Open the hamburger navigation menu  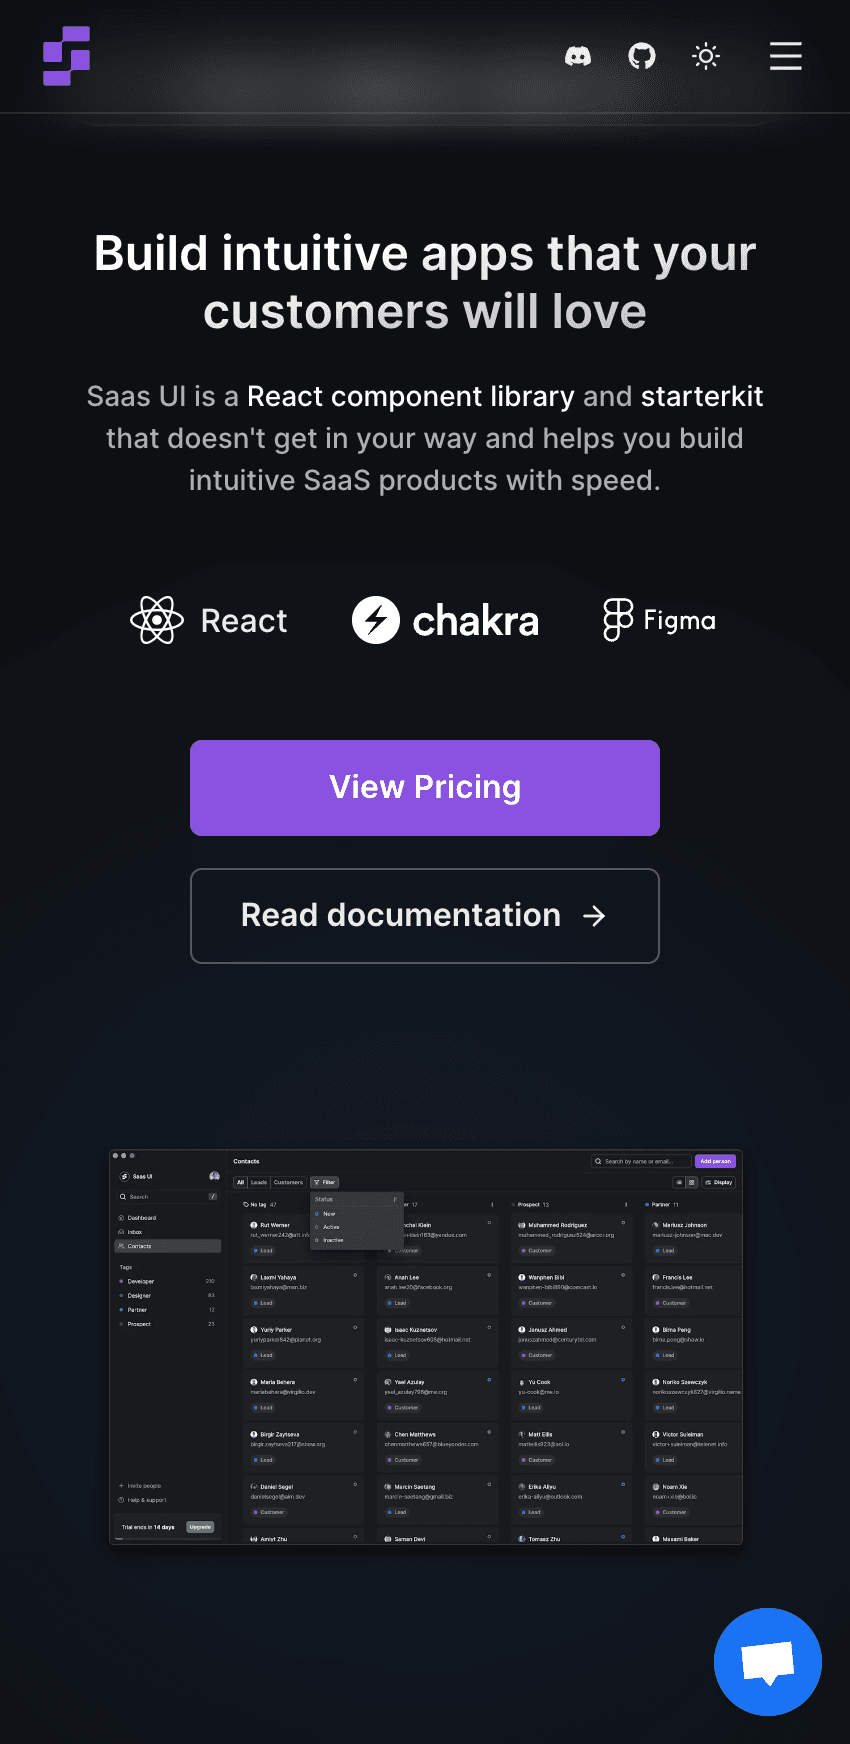[x=786, y=56]
